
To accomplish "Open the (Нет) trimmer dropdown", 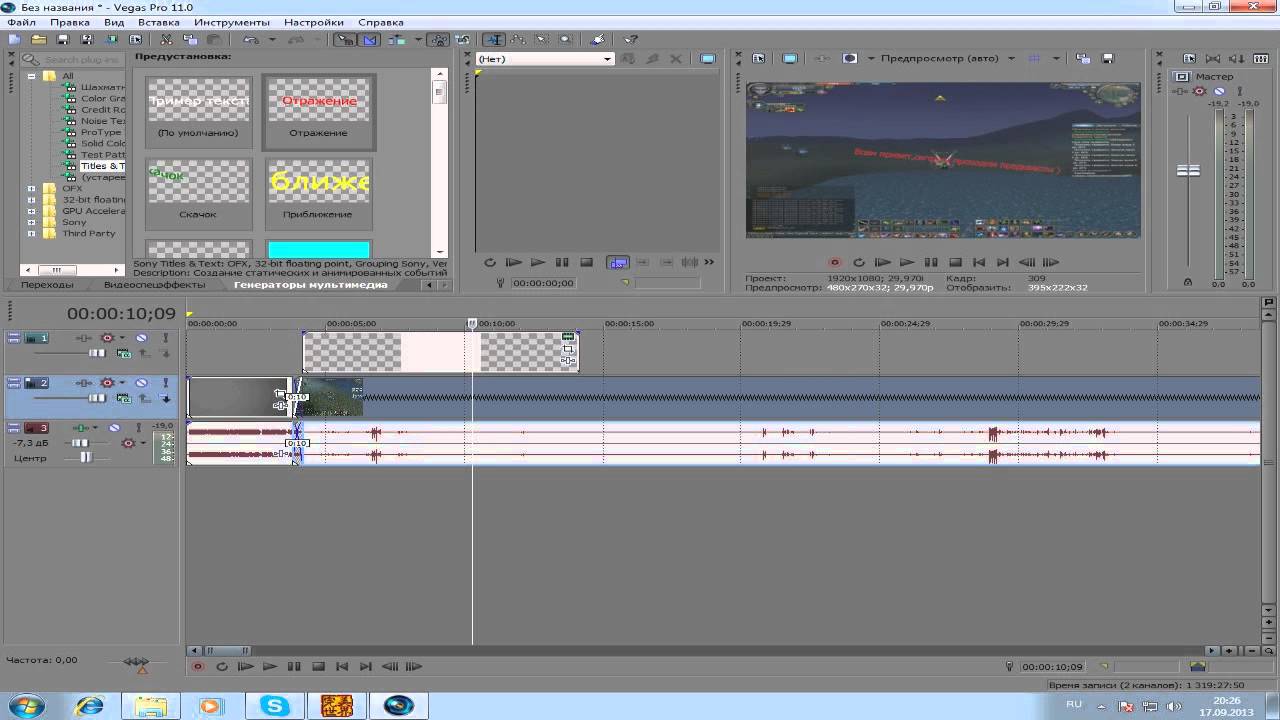I will [x=606, y=59].
